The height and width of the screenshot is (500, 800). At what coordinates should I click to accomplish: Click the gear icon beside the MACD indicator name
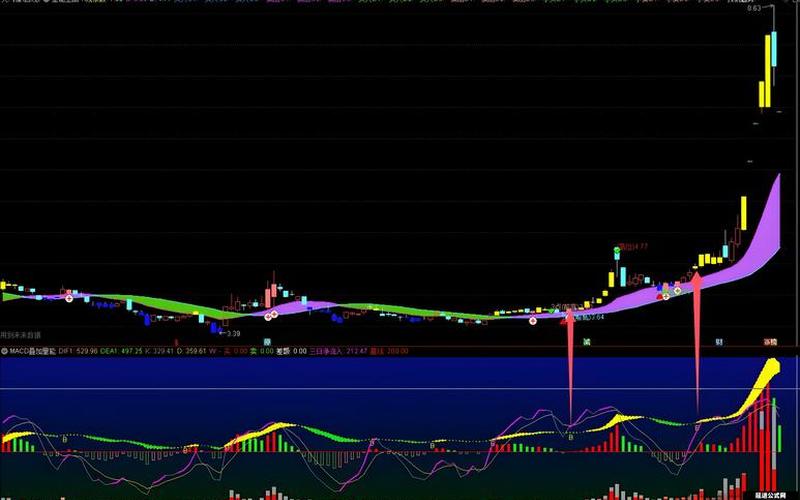(5, 351)
